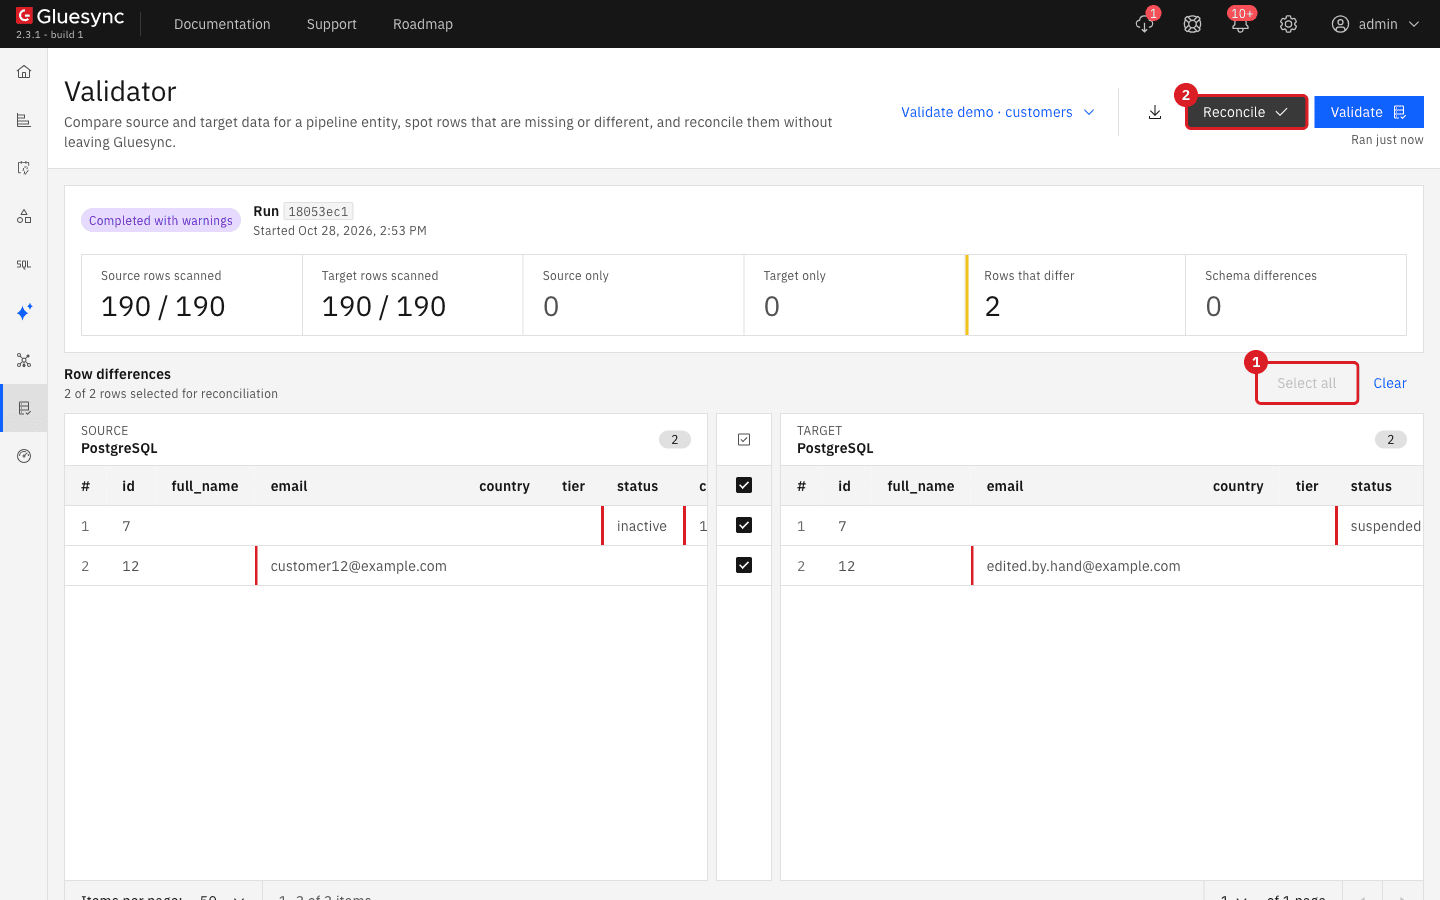The width and height of the screenshot is (1440, 900).
Task: Expand the Validate demo customers dropdown
Action: coord(997,112)
